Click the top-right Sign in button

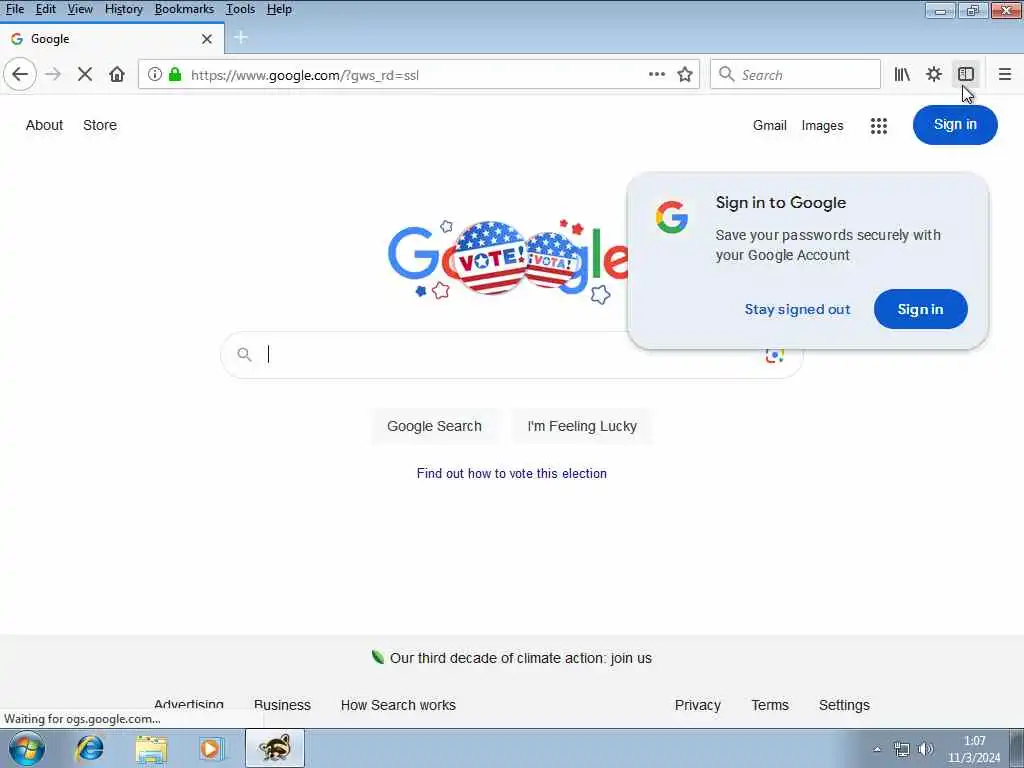pos(955,125)
